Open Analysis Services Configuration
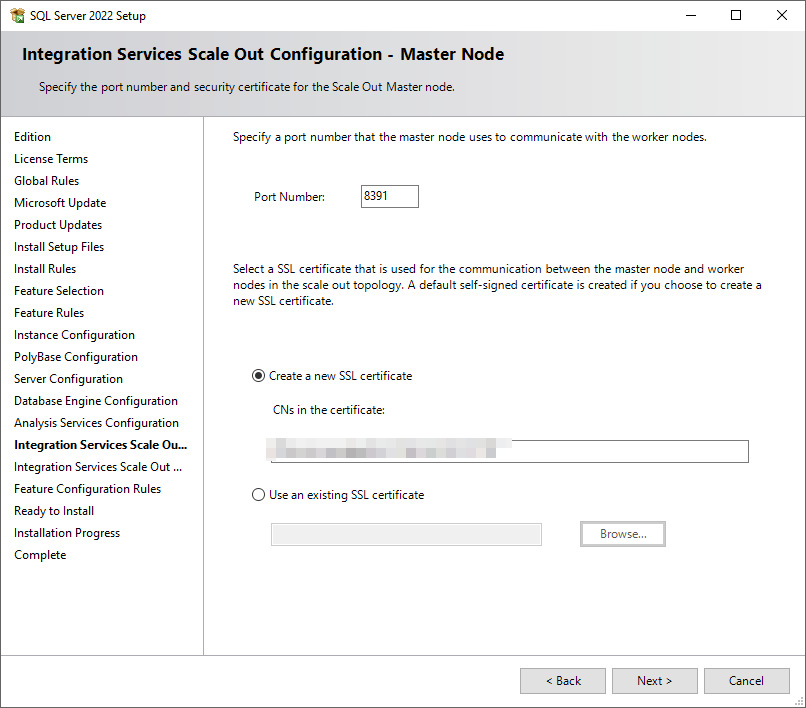 (x=96, y=422)
